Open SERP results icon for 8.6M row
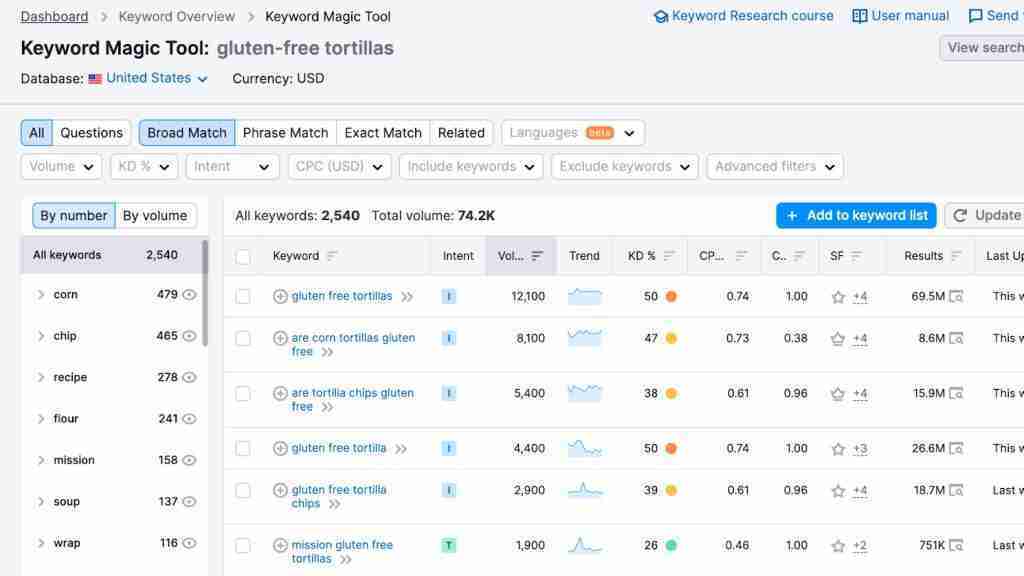The width and height of the screenshot is (1024, 576). [956, 338]
